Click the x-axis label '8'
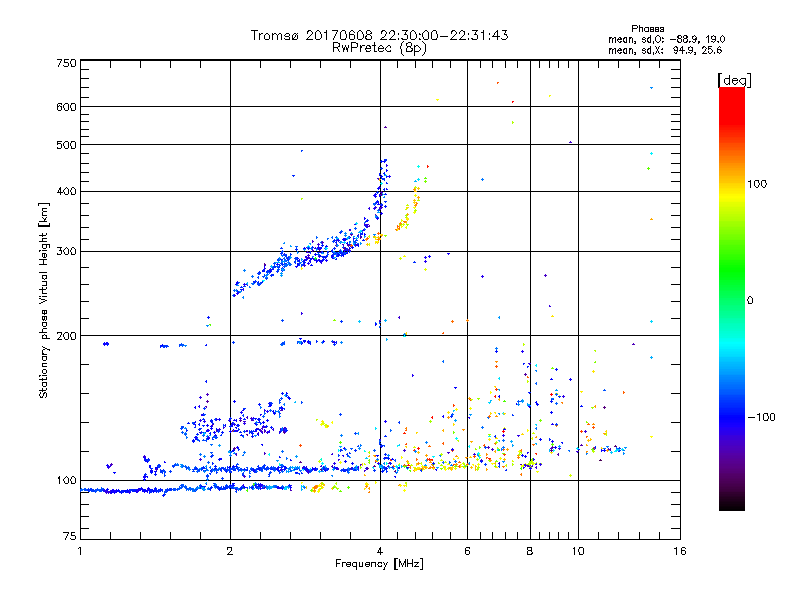800x600 pixels. [530, 551]
